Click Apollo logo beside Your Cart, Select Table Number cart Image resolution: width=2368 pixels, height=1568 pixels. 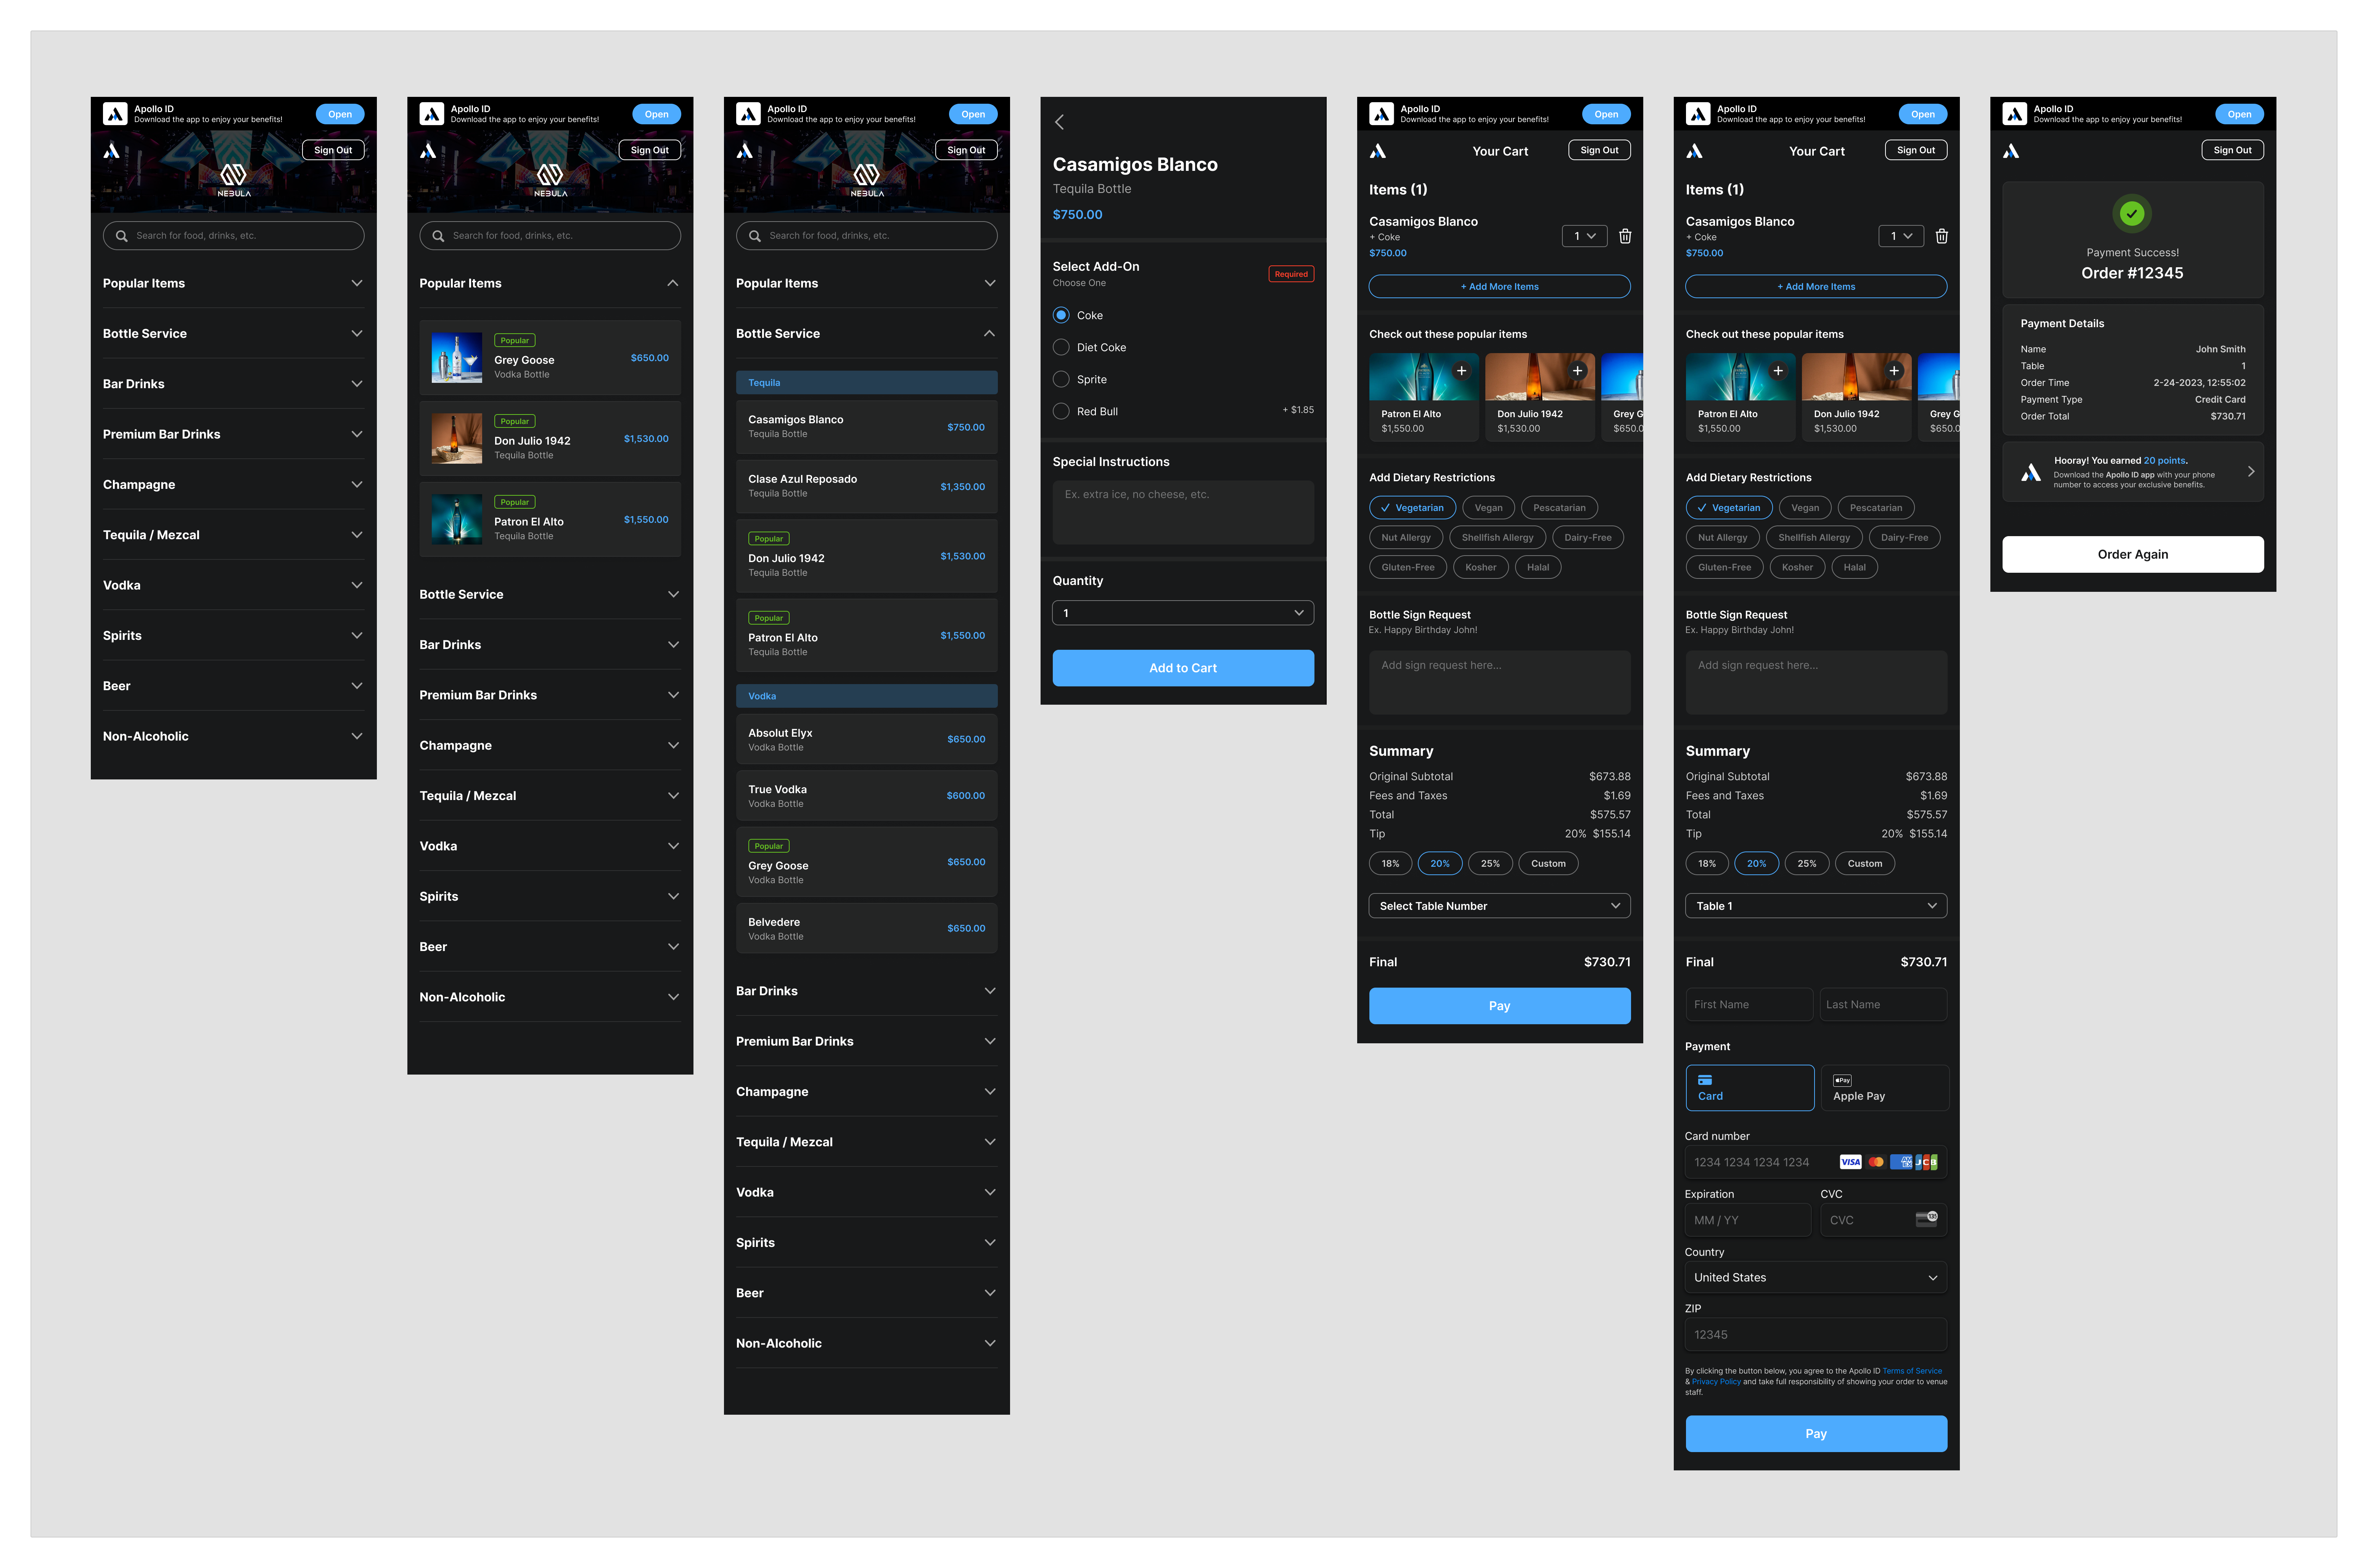point(1378,151)
